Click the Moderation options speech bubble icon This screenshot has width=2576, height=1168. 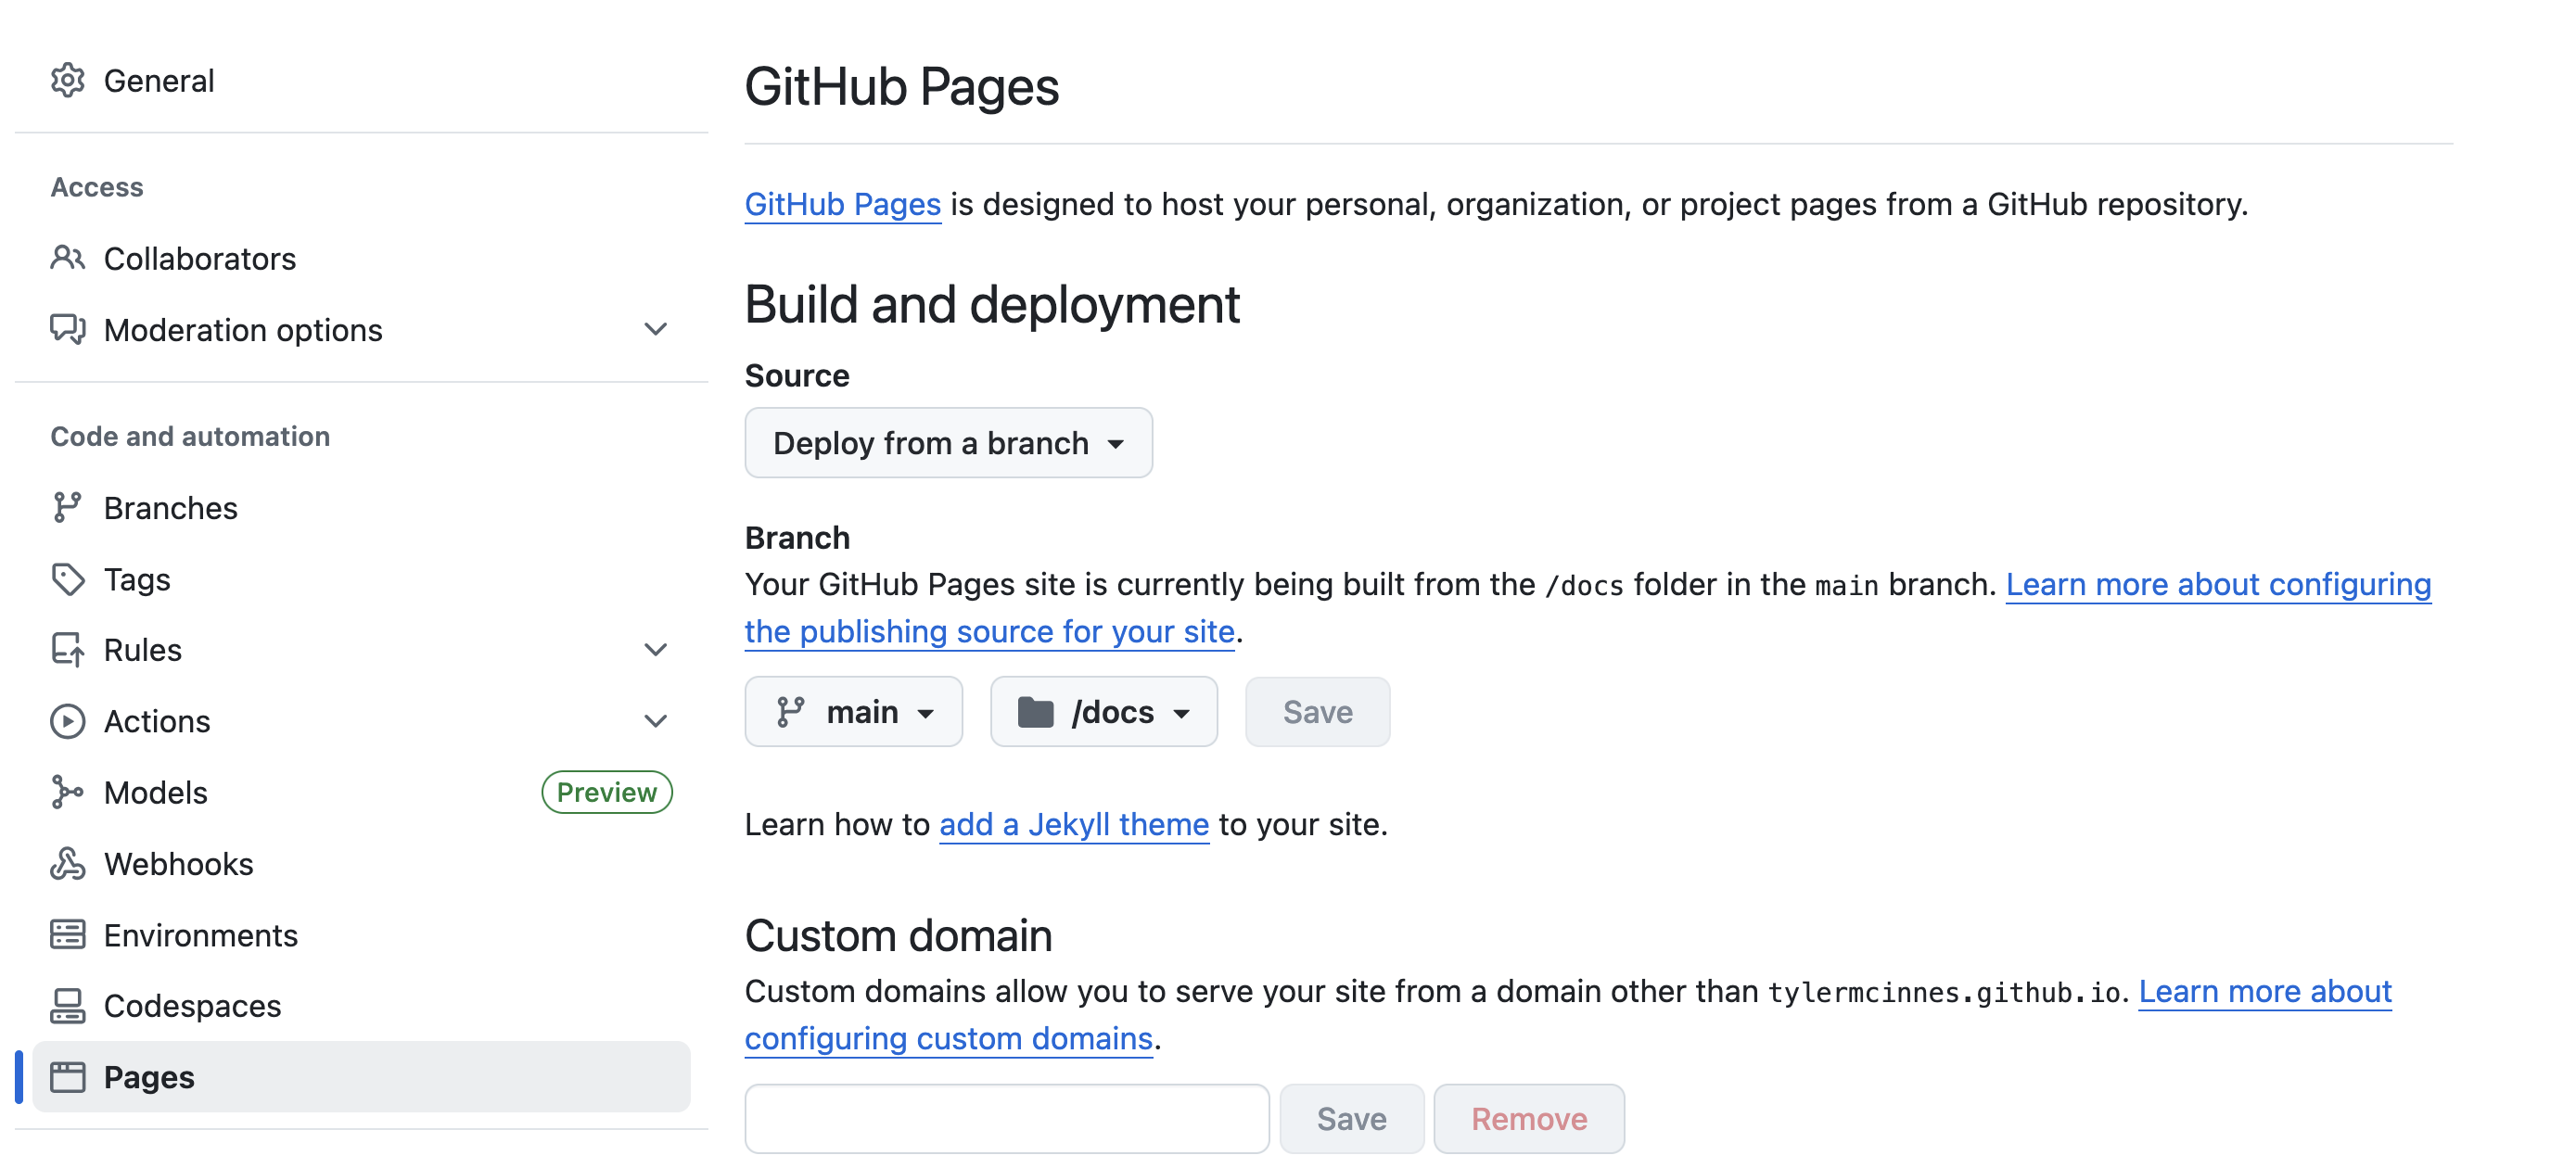point(67,329)
